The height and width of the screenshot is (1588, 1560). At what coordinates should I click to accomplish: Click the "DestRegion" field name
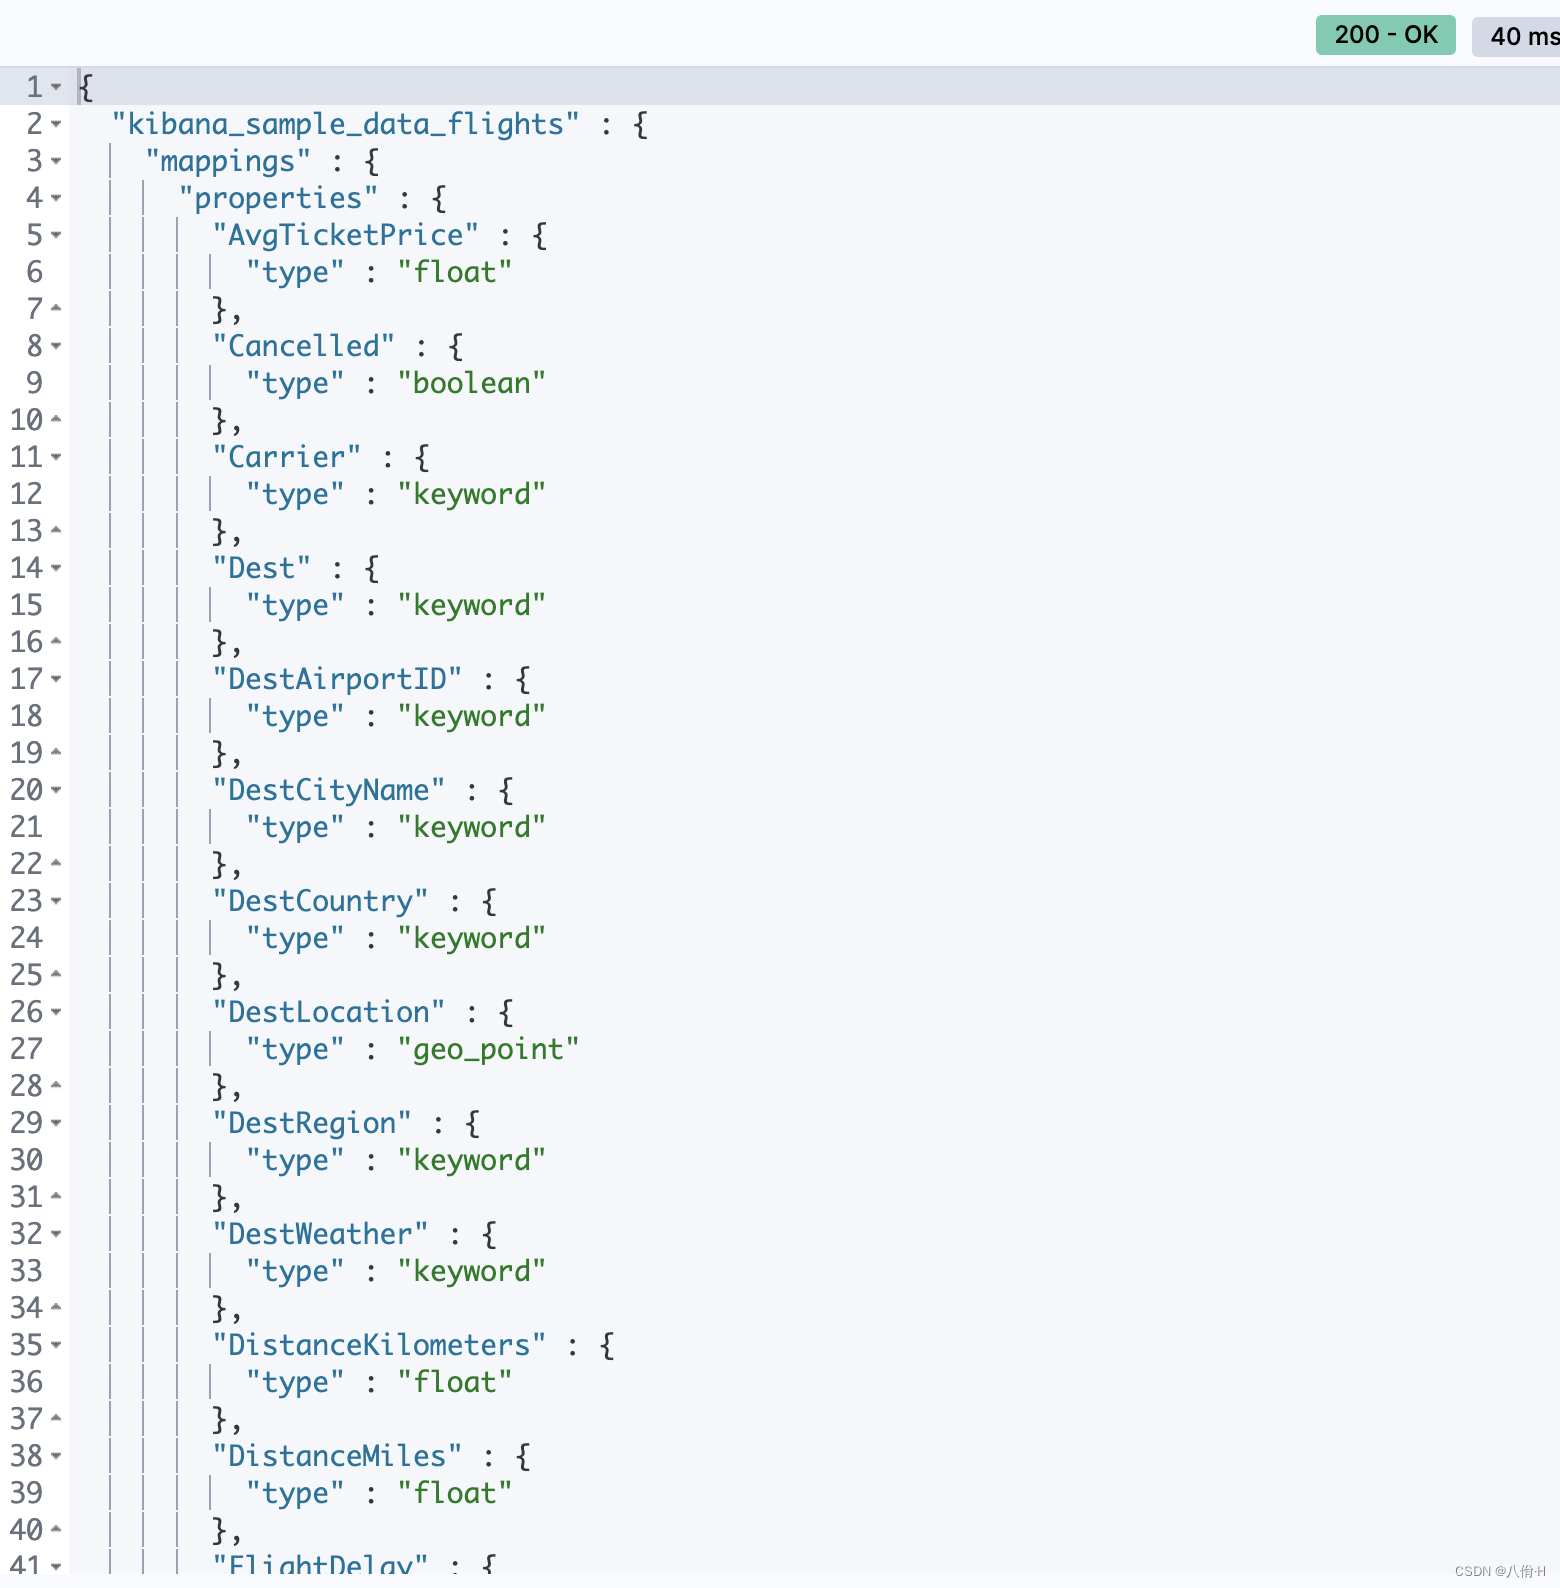[x=311, y=1123]
